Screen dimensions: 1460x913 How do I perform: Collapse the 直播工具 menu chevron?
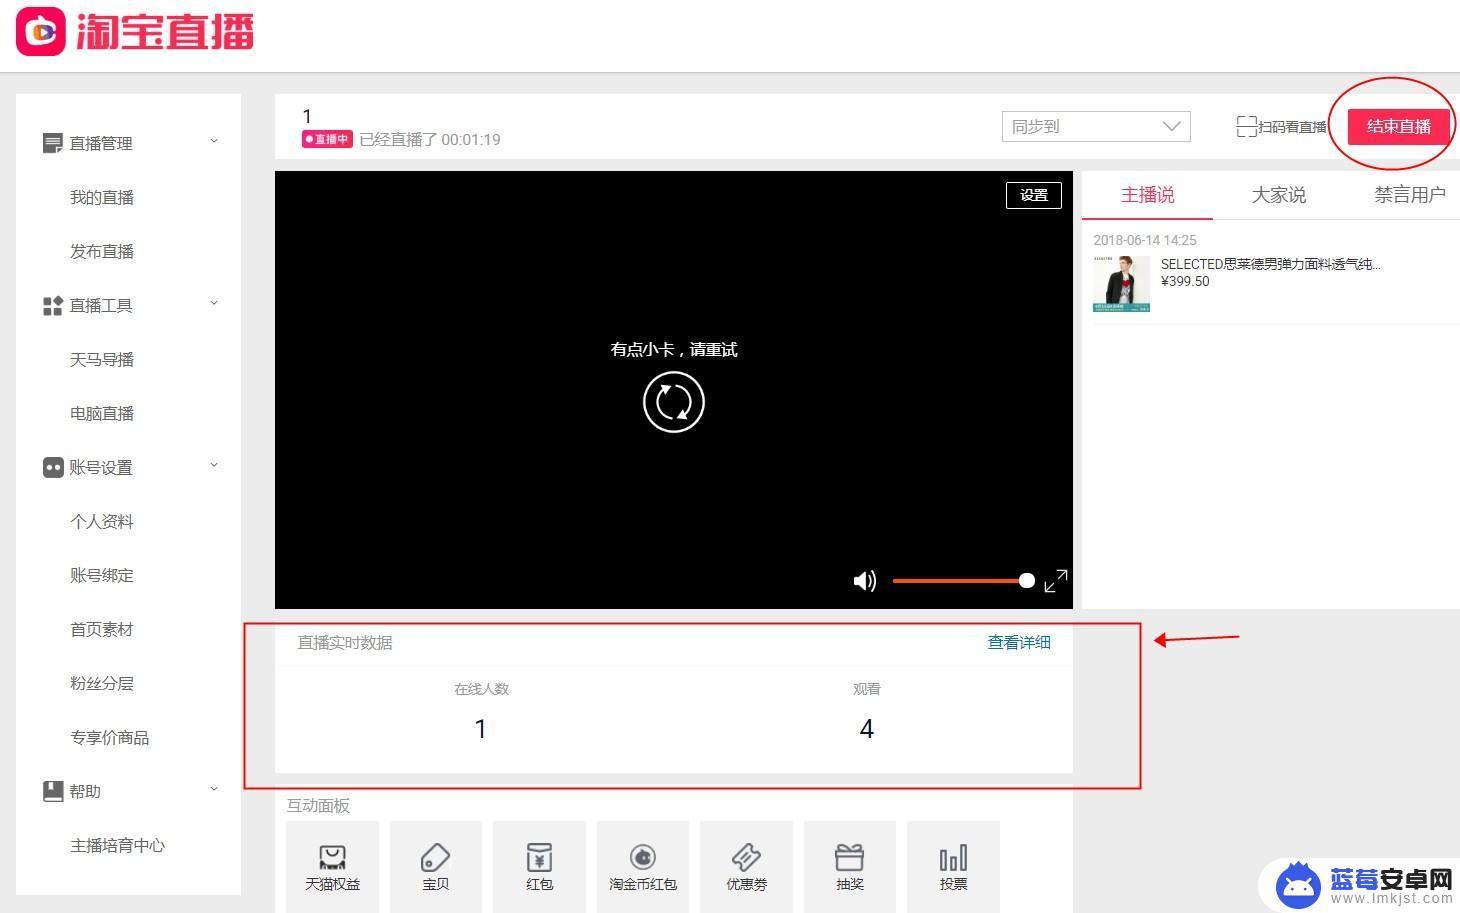(x=214, y=304)
